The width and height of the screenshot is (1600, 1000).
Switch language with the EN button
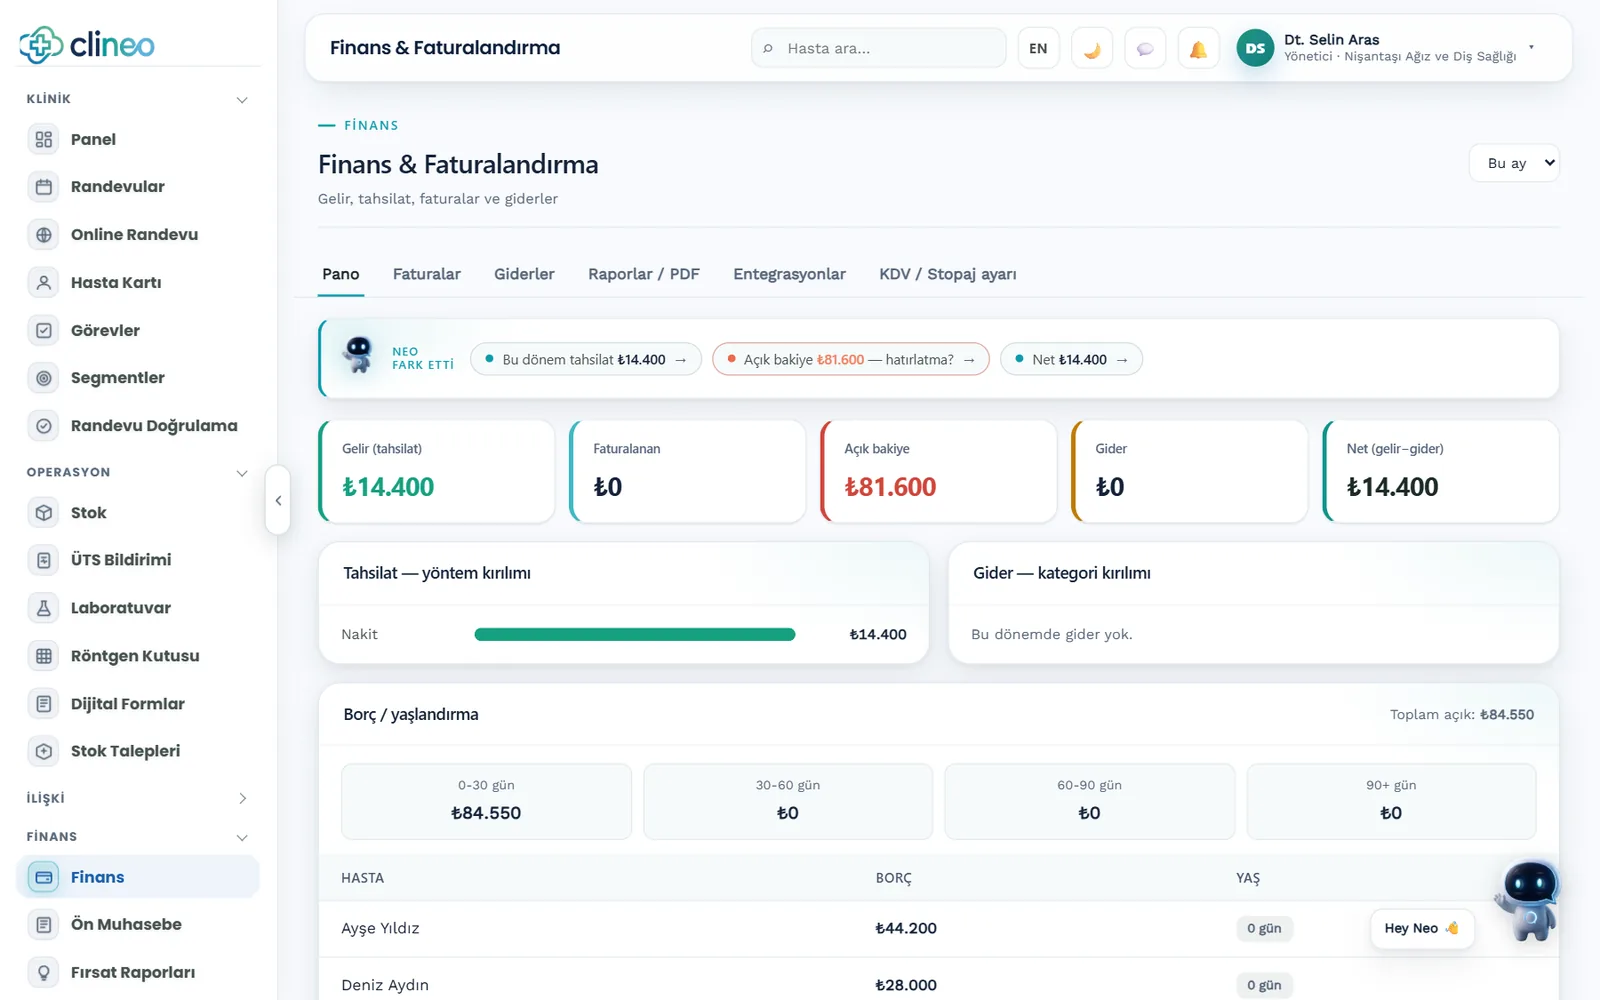click(x=1038, y=48)
